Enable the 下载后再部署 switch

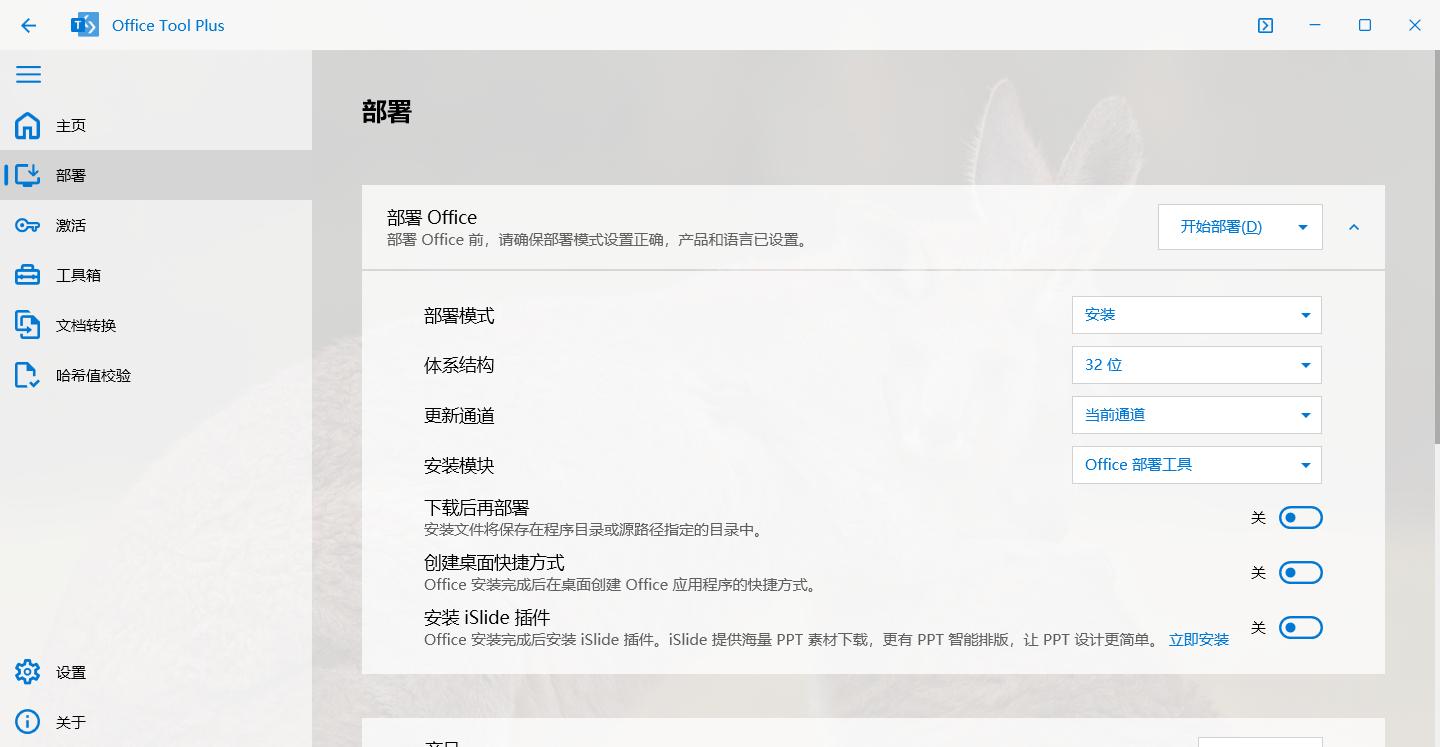click(1300, 517)
